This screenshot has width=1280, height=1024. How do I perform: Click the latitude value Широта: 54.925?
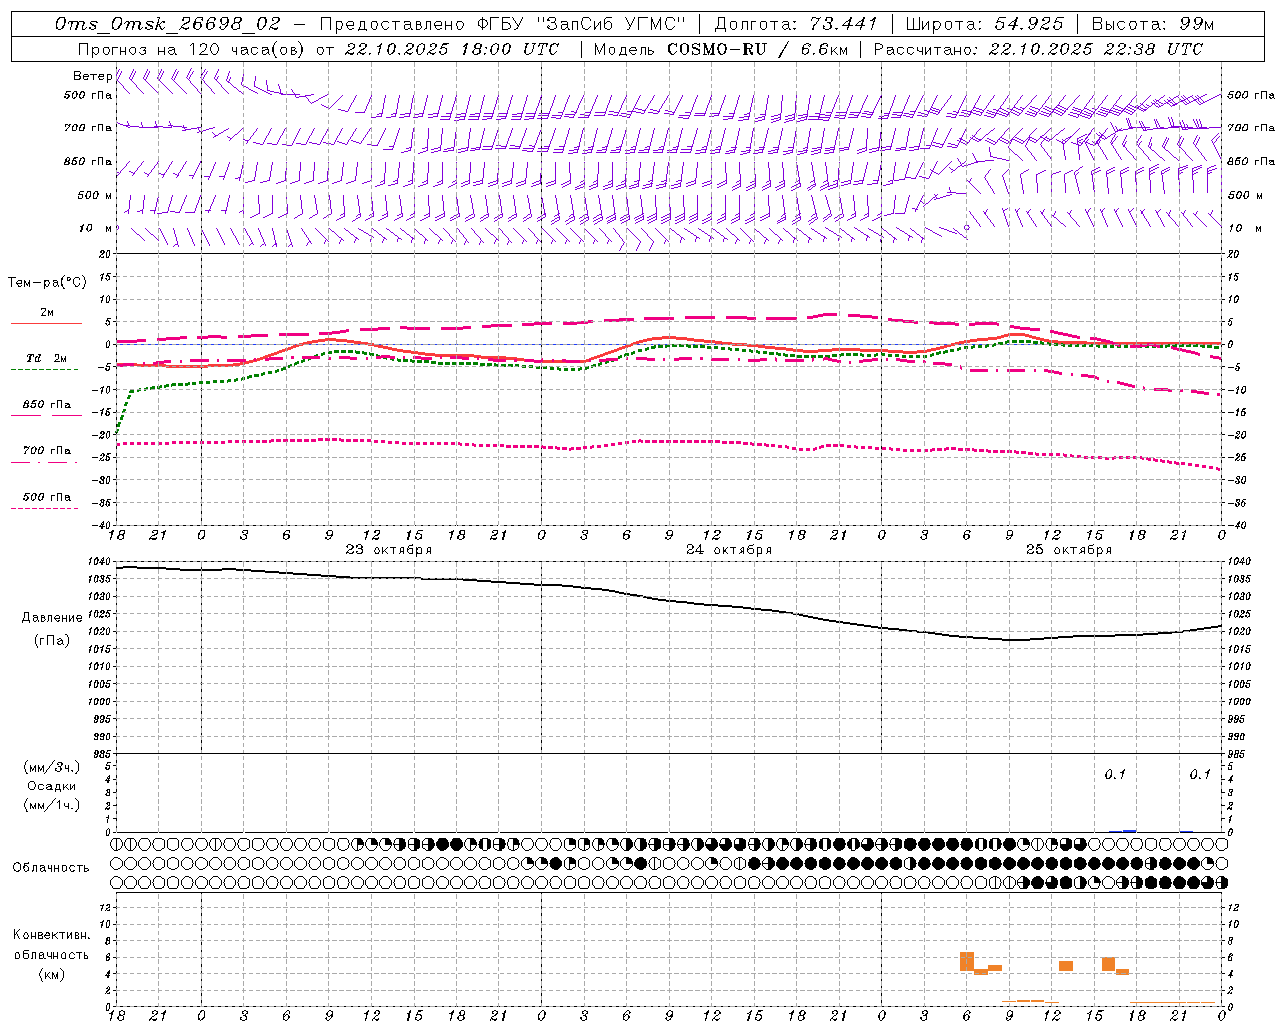pos(984,24)
